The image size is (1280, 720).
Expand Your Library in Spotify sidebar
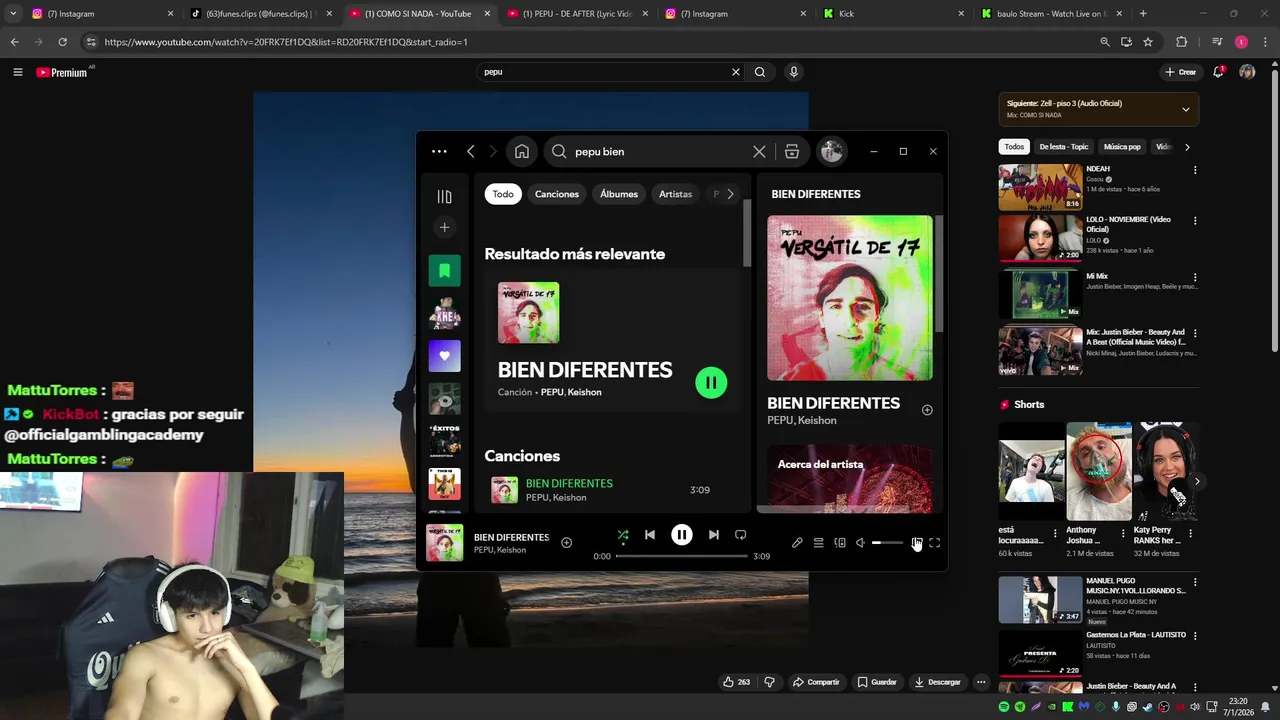tap(445, 197)
